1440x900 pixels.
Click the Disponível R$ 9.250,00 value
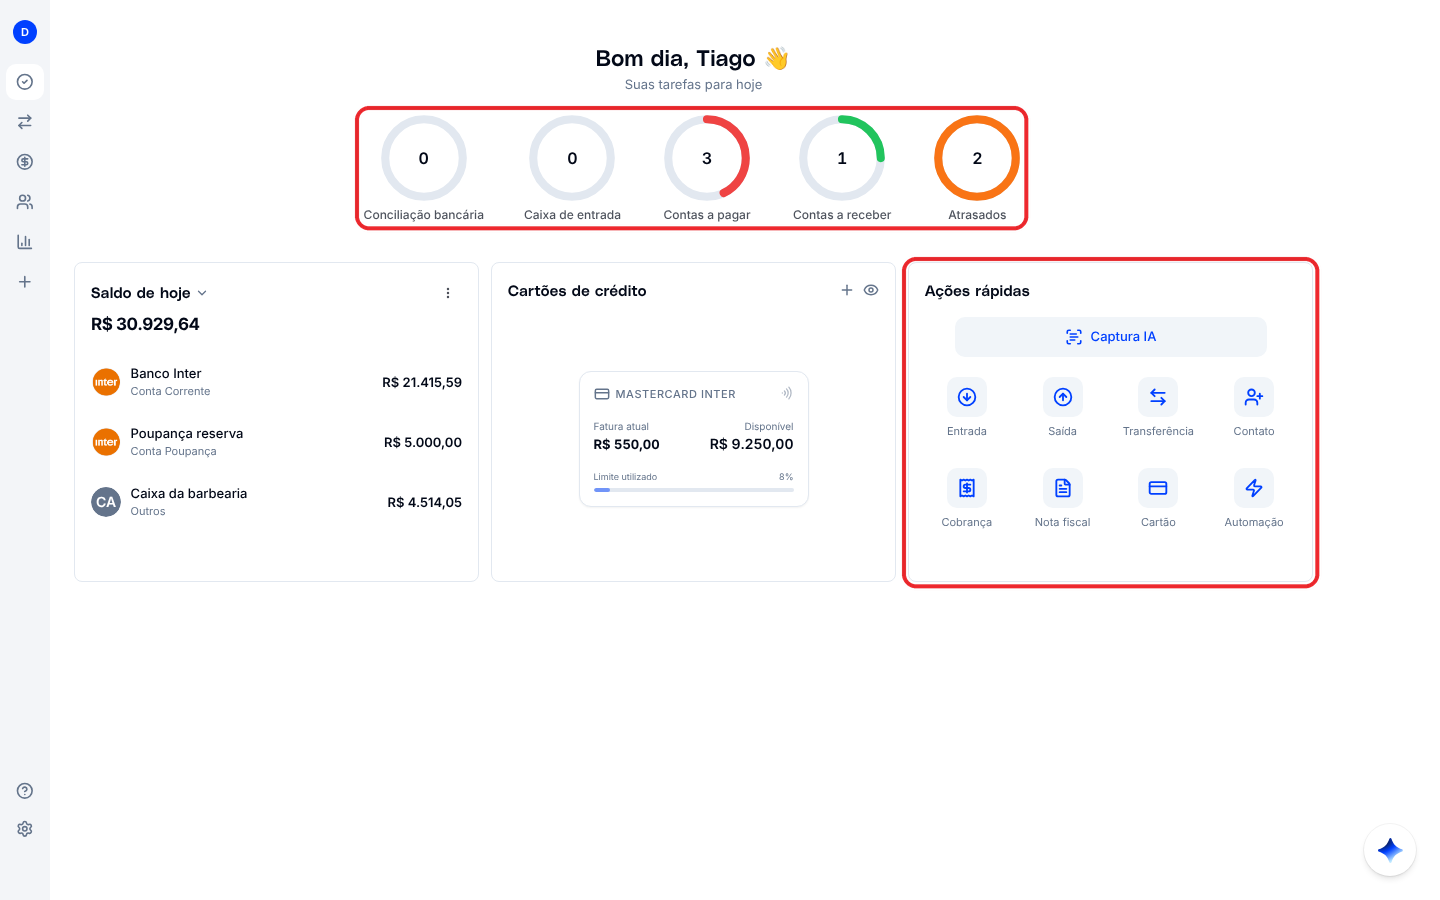[752, 444]
